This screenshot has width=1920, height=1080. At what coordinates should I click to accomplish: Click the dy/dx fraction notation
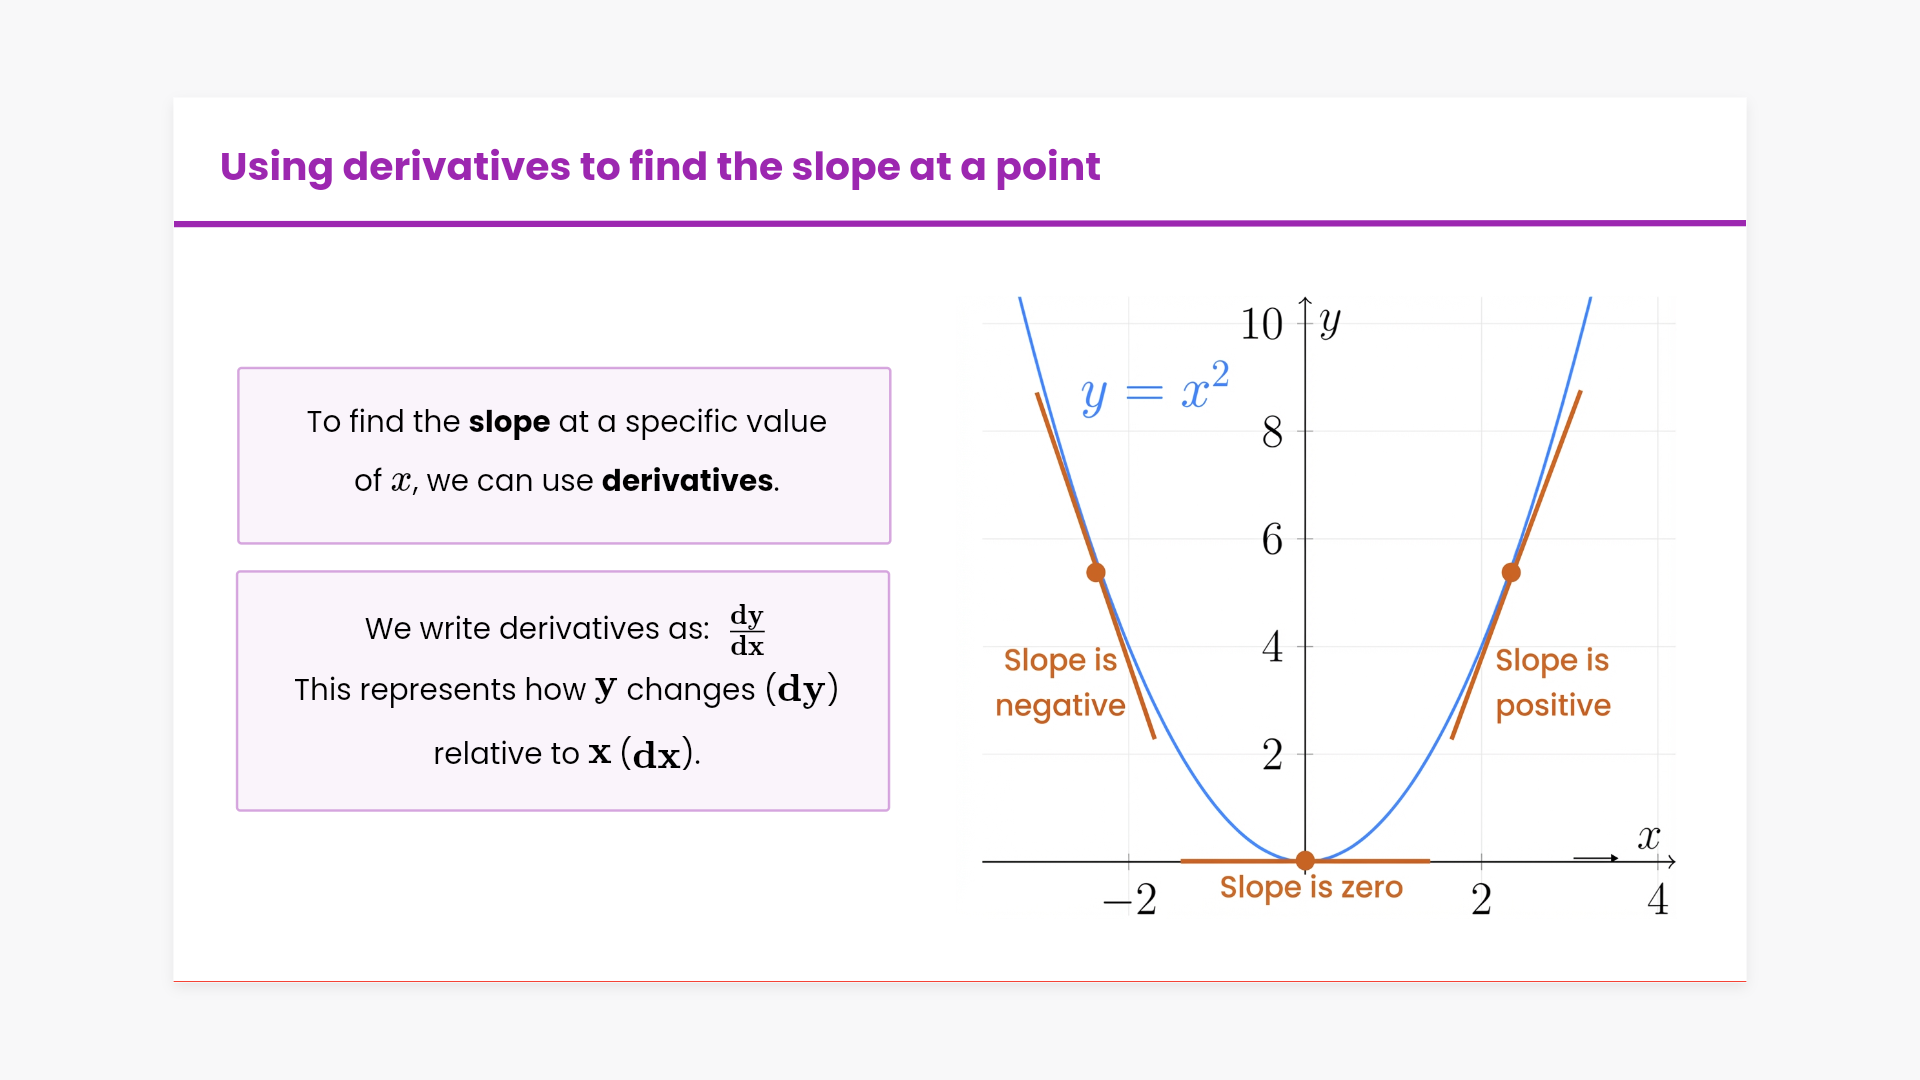click(747, 630)
